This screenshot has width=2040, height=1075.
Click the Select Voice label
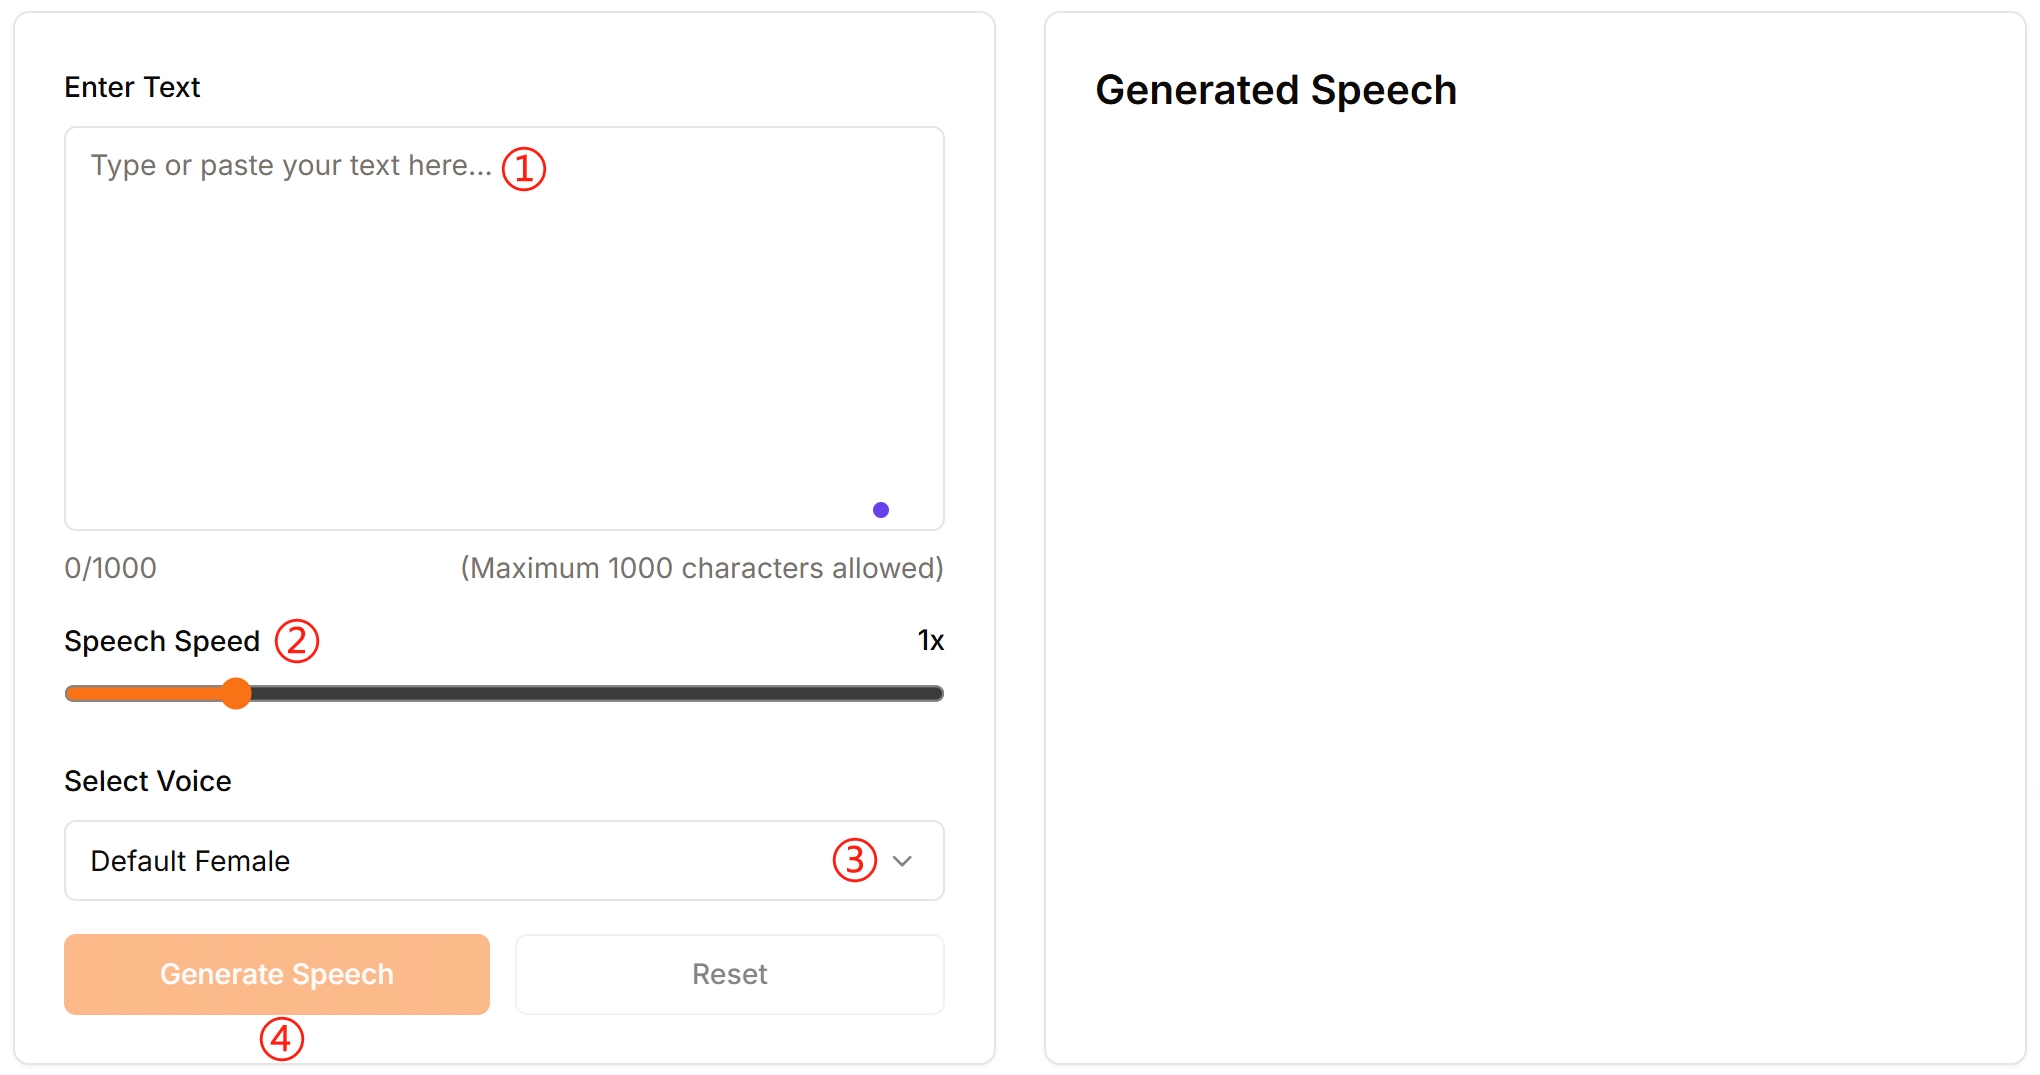tap(148, 781)
